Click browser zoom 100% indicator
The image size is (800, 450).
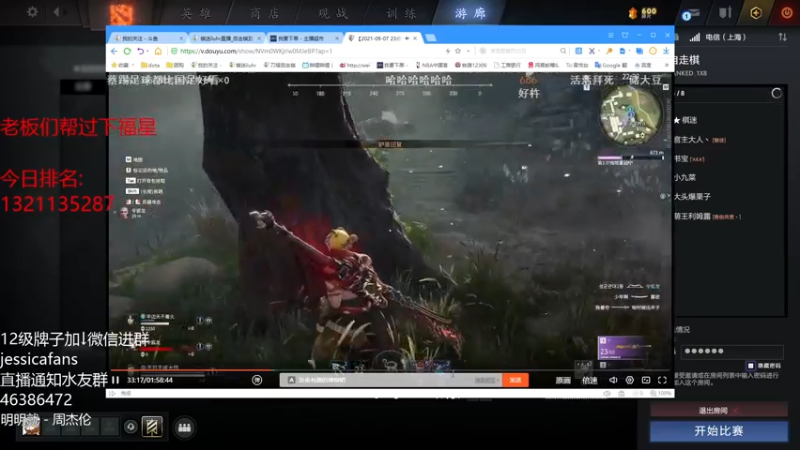661,393
